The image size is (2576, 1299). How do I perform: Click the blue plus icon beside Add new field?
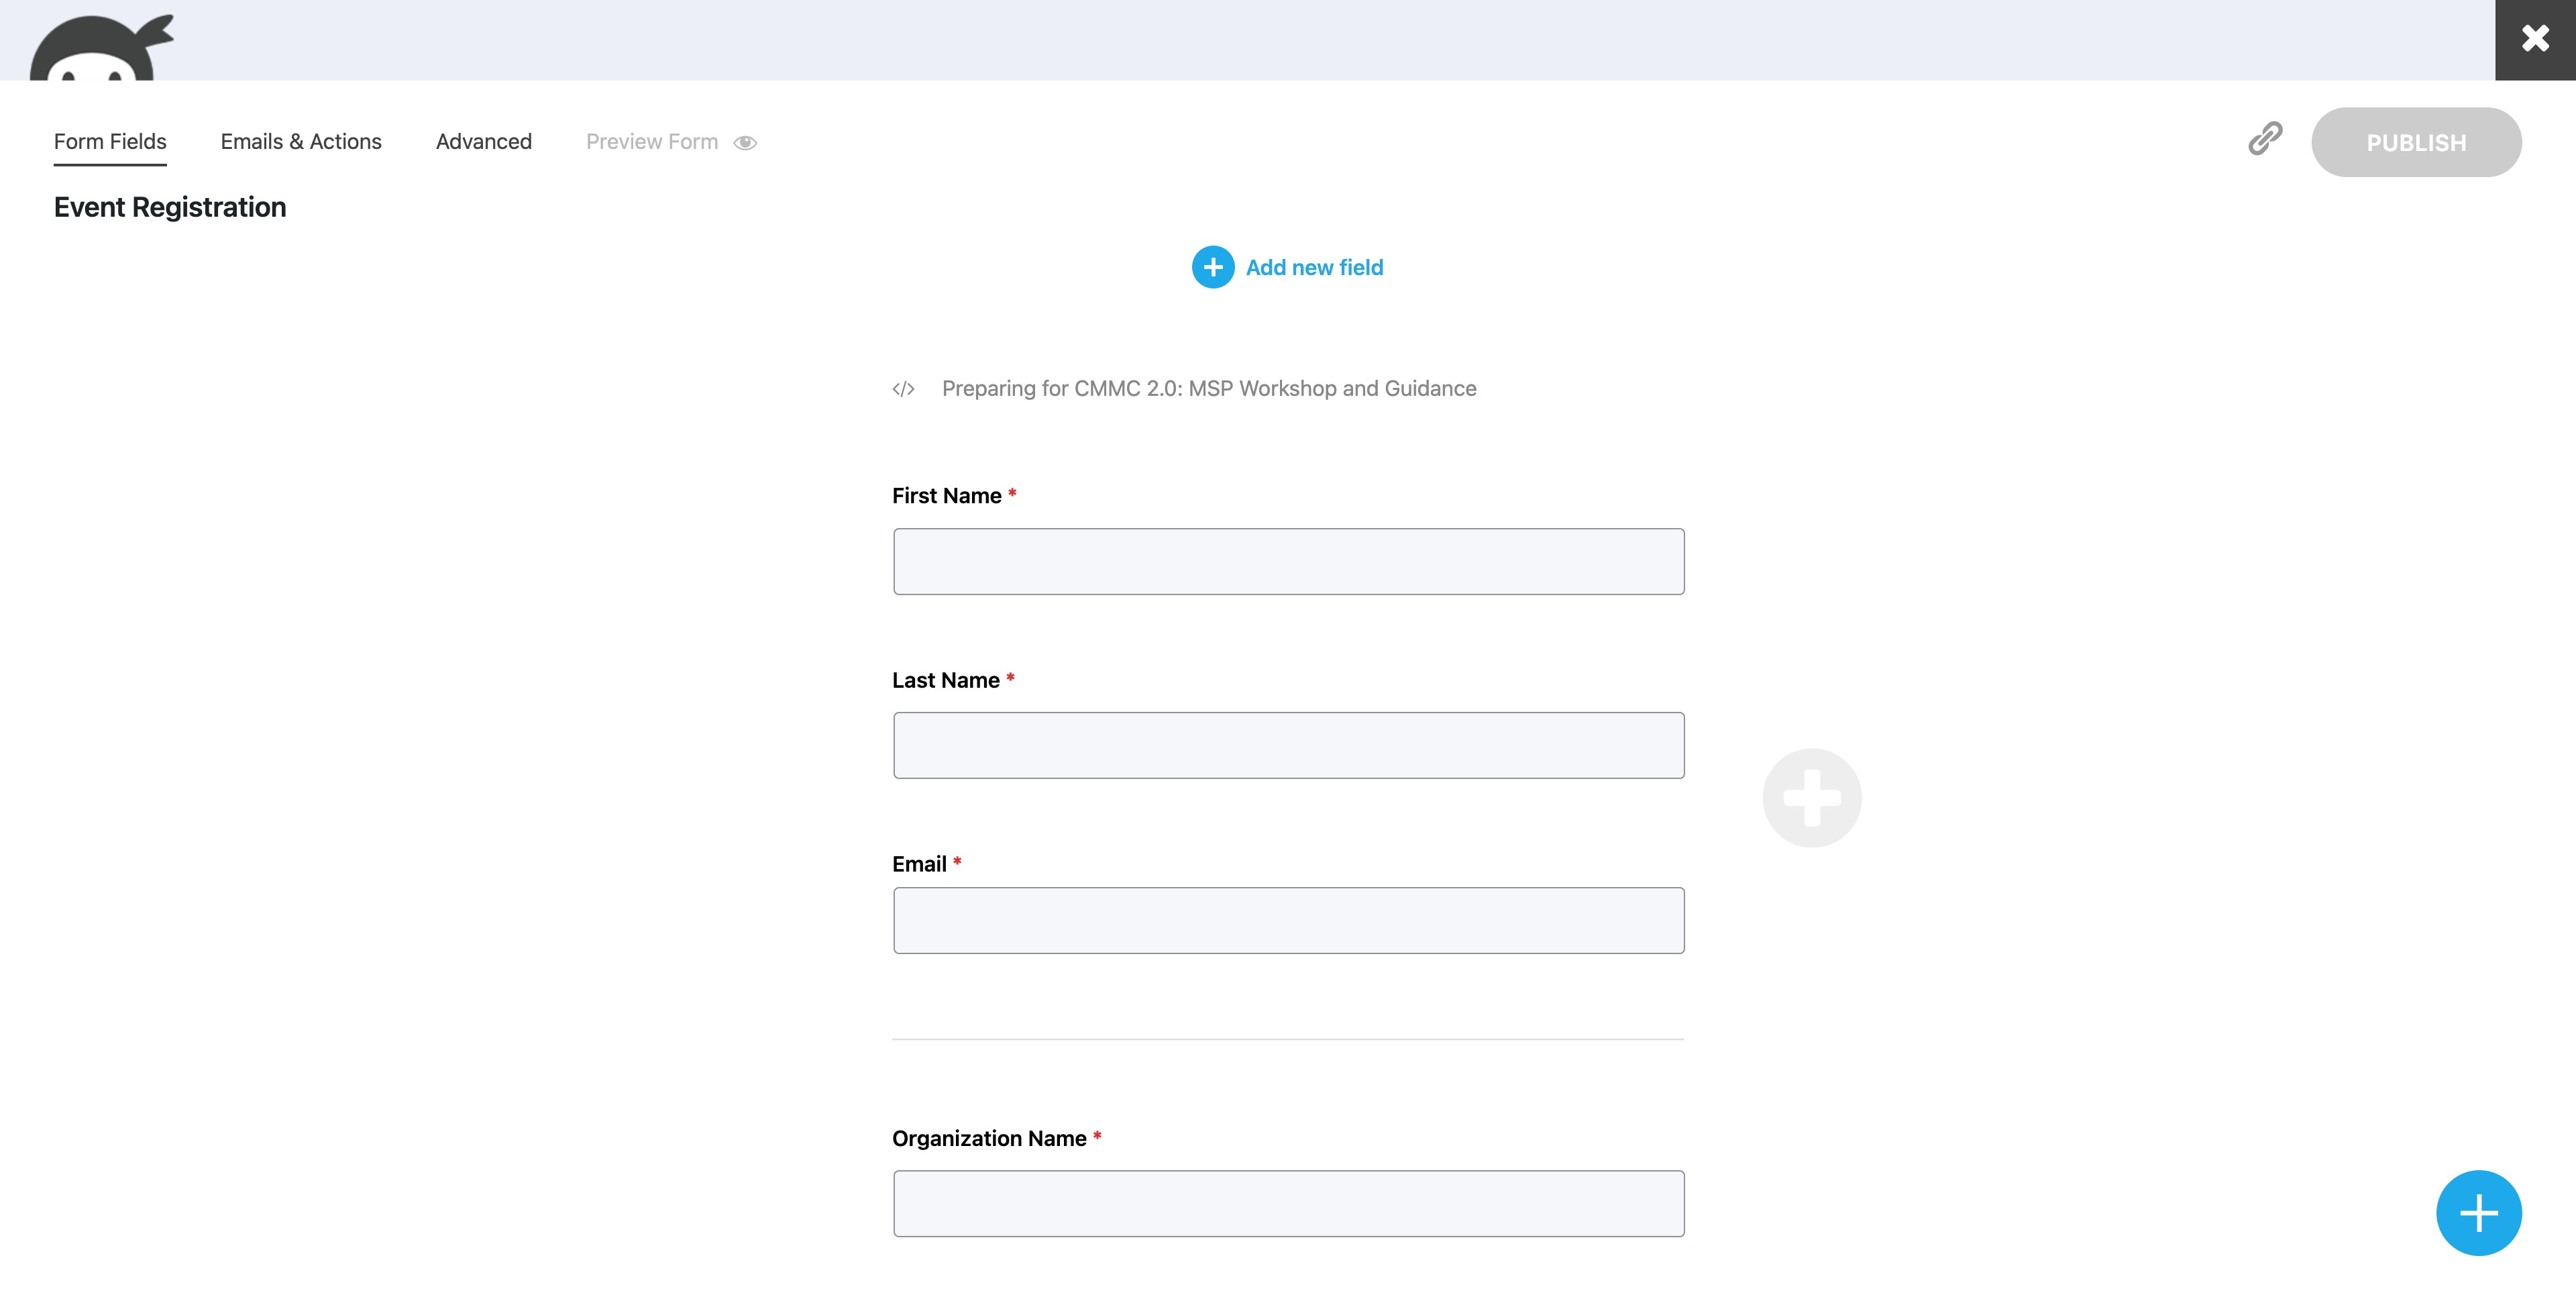click(1212, 267)
